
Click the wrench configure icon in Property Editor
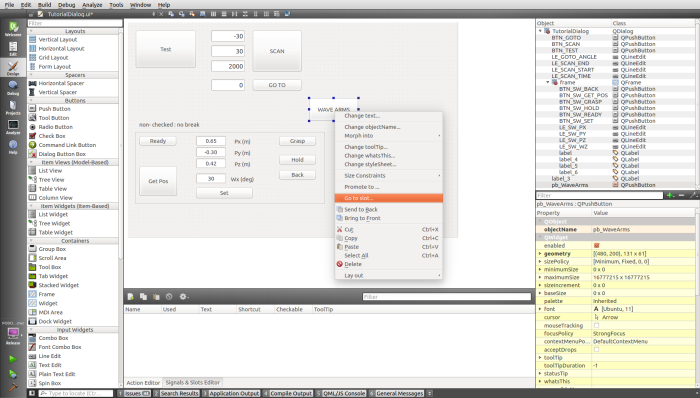pyautogui.click(x=693, y=195)
